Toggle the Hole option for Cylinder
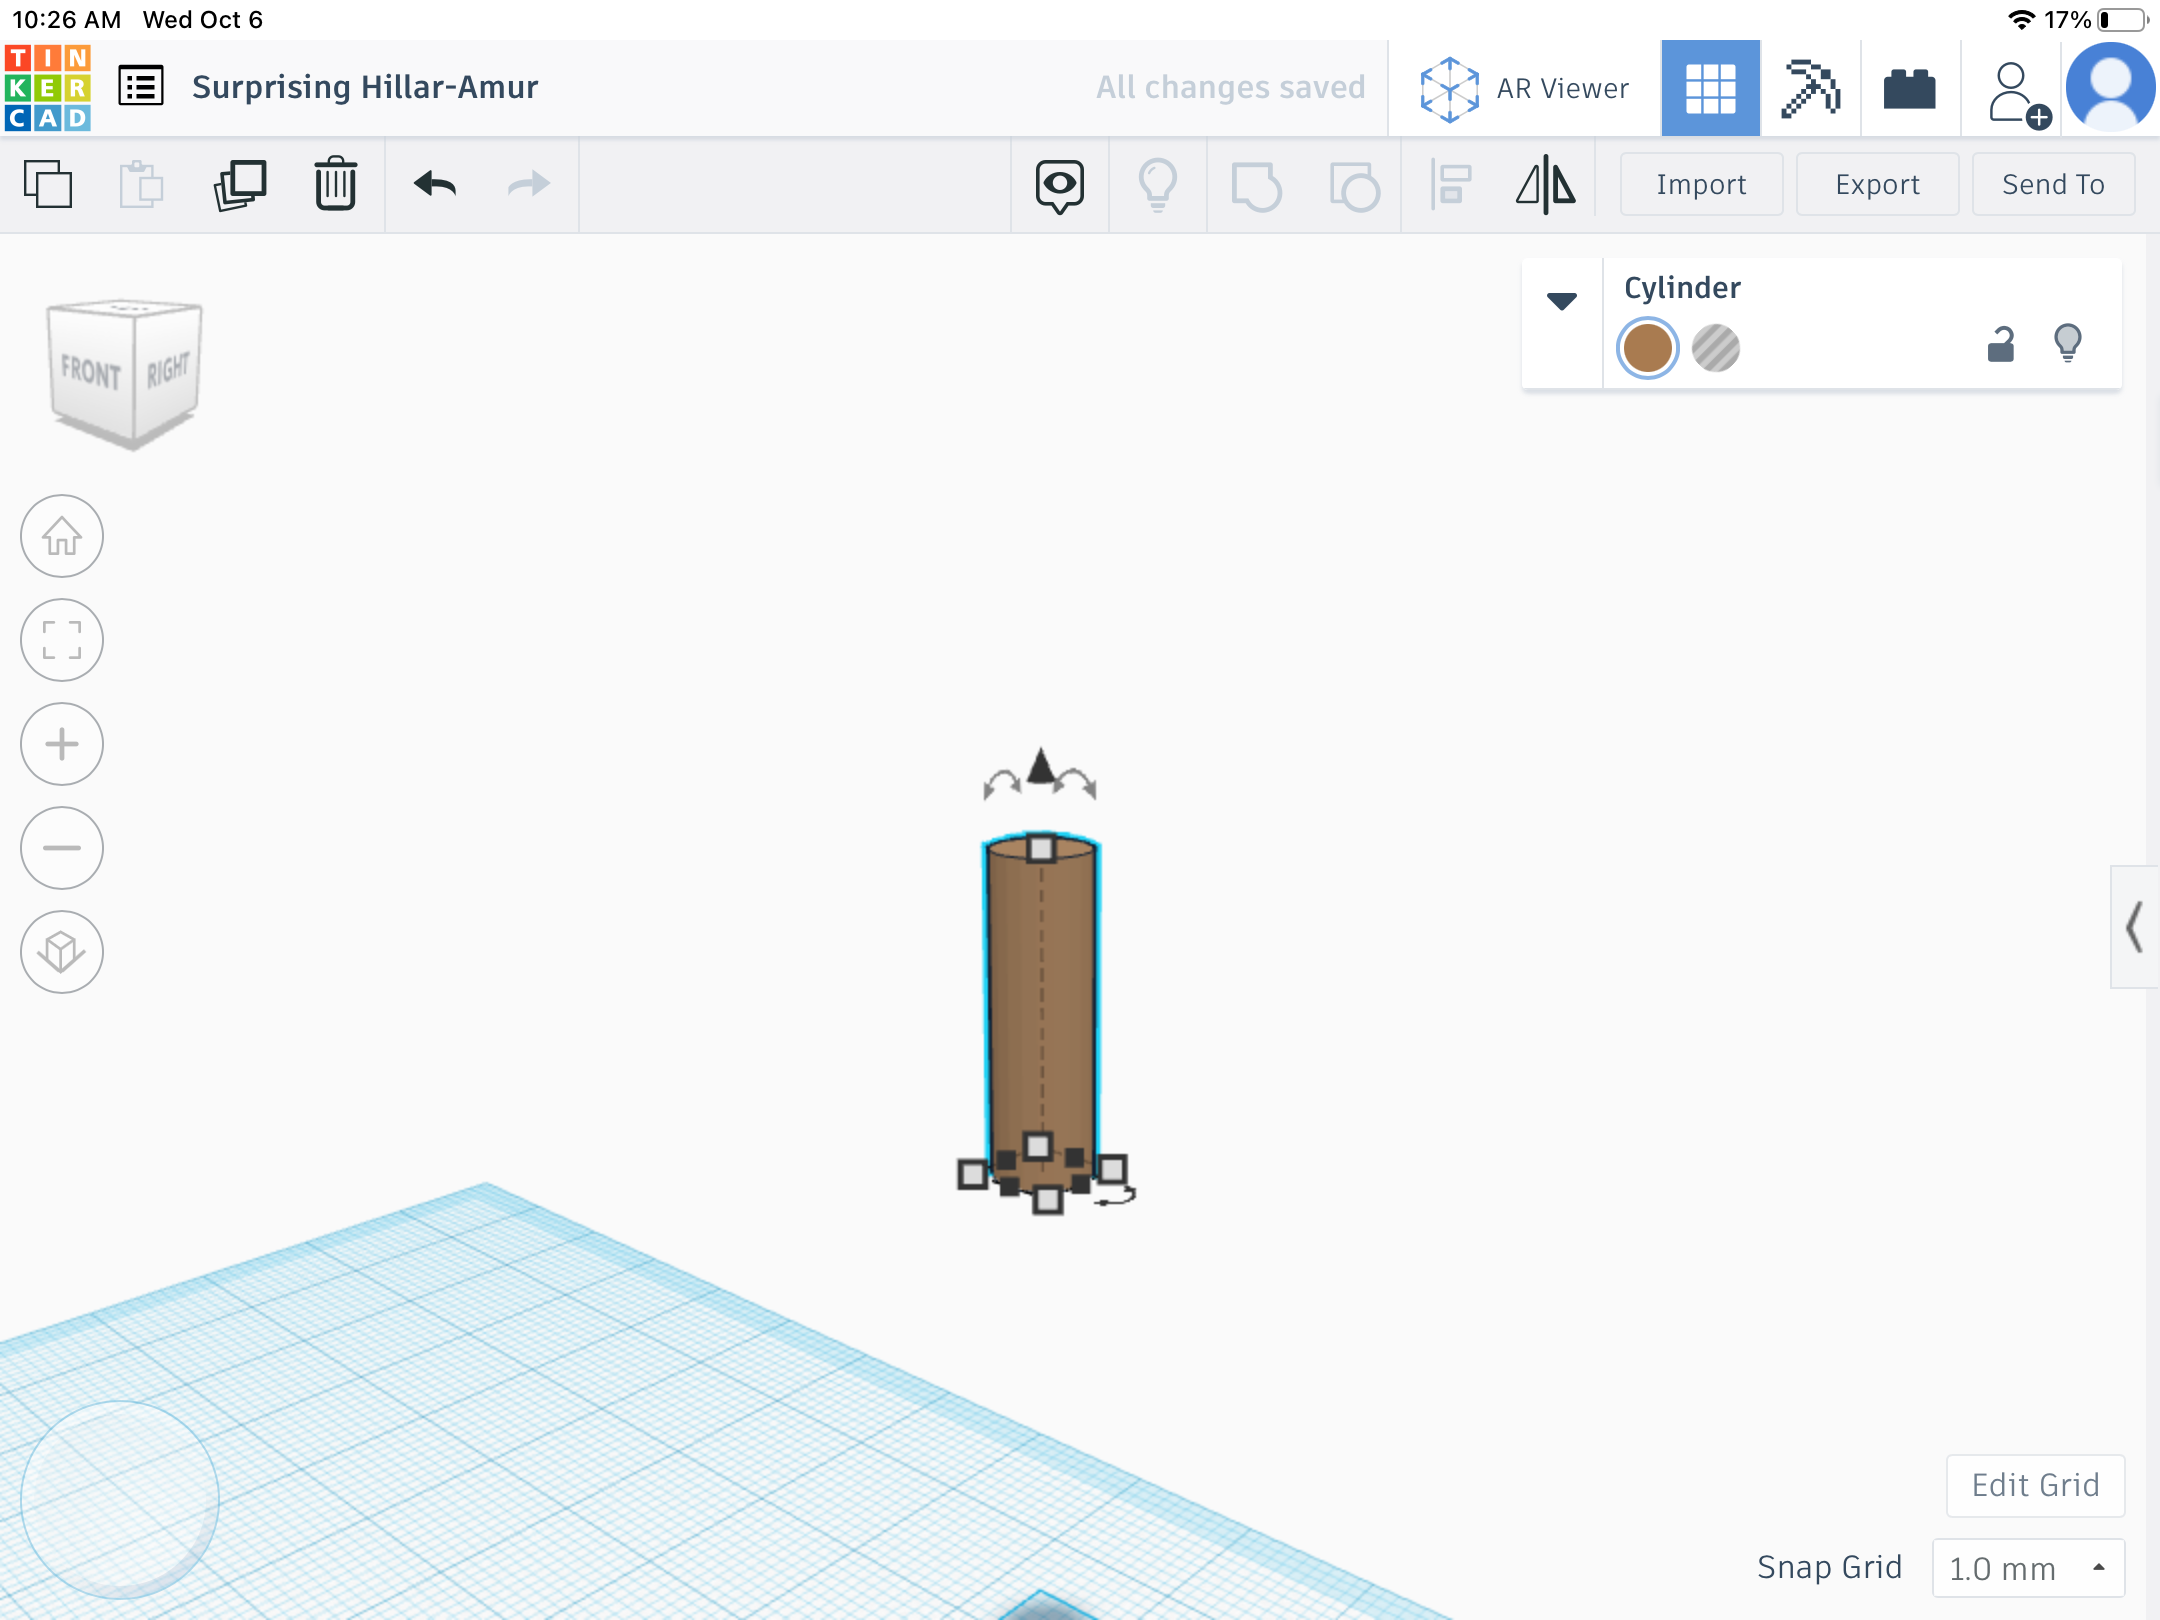Screen dimensions: 2160x1620 pyautogui.click(x=1716, y=348)
